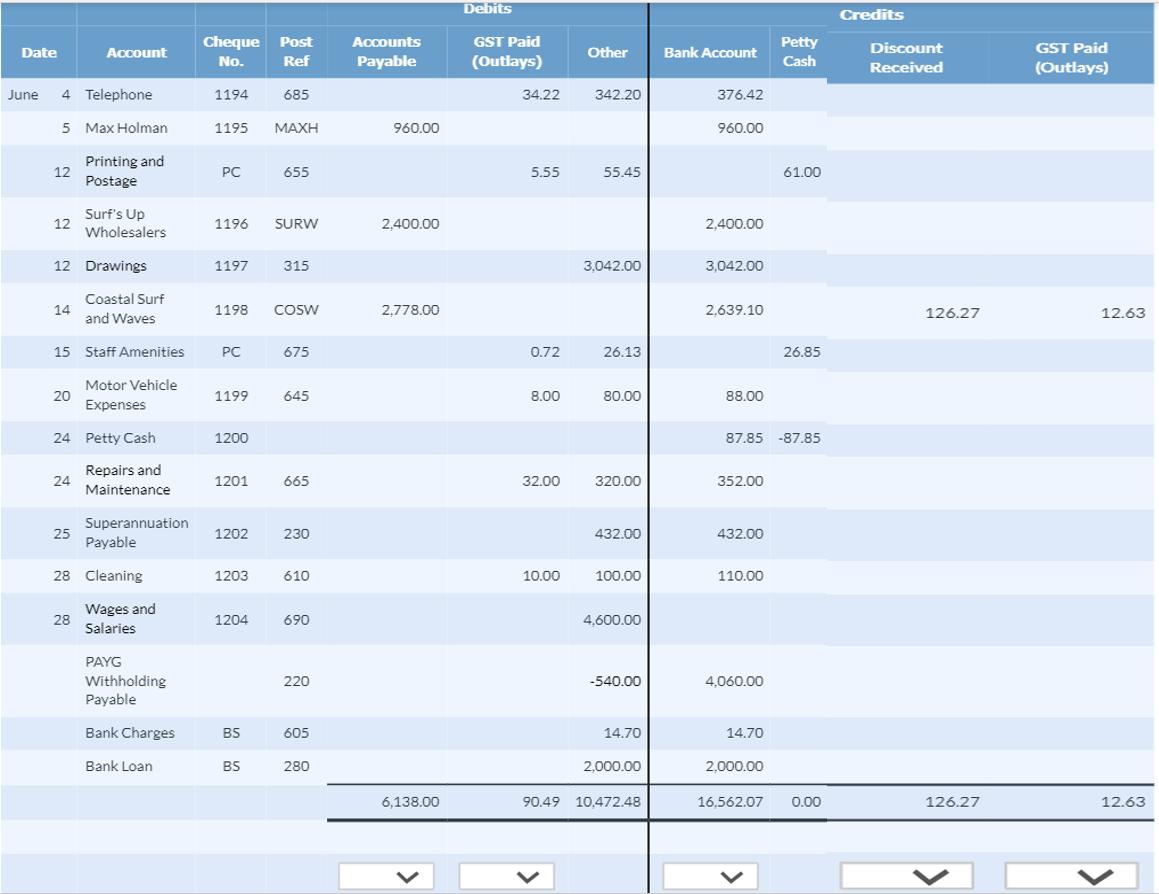Open the GST Paid (Outlays) debits dropdown

505,875
